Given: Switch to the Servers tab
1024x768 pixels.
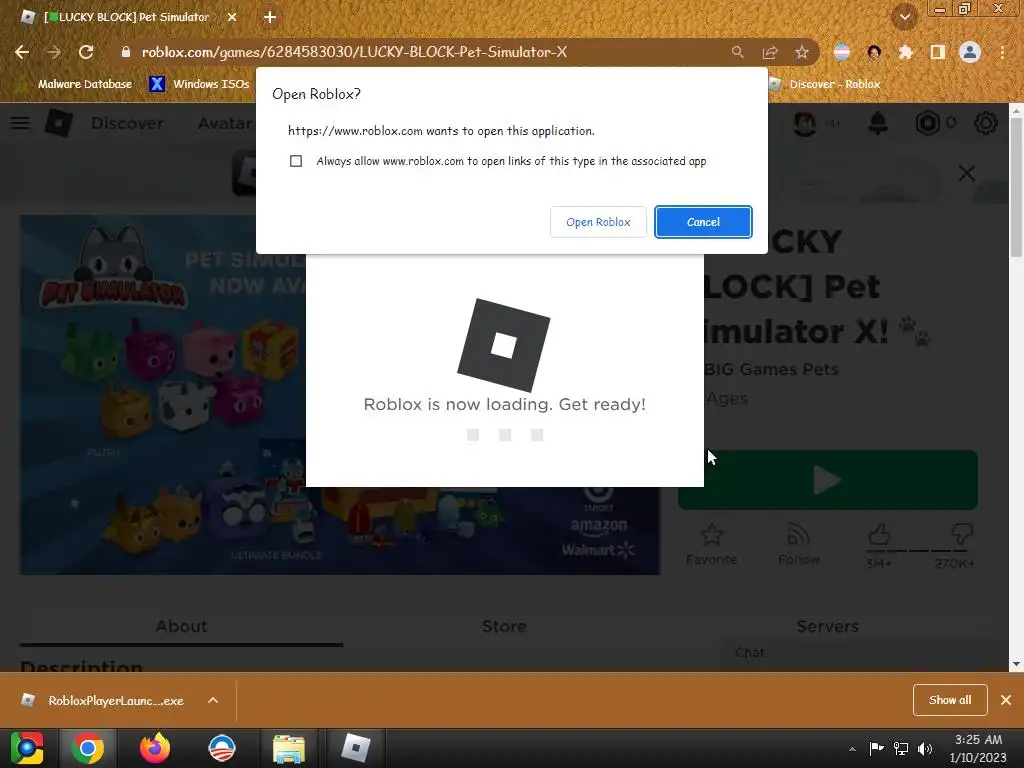Looking at the screenshot, I should tap(827, 626).
